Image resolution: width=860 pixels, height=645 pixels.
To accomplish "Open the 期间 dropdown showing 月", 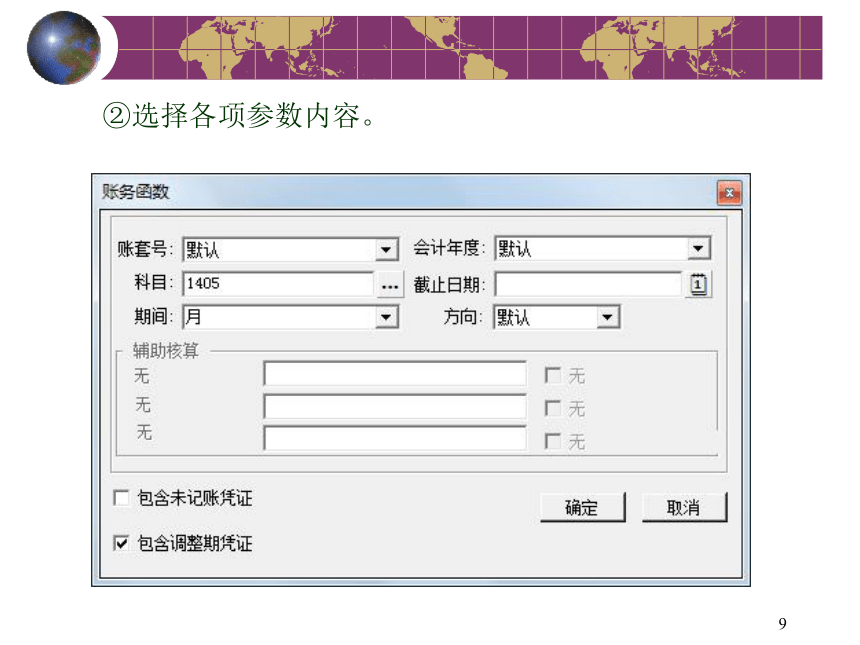I will point(290,317).
